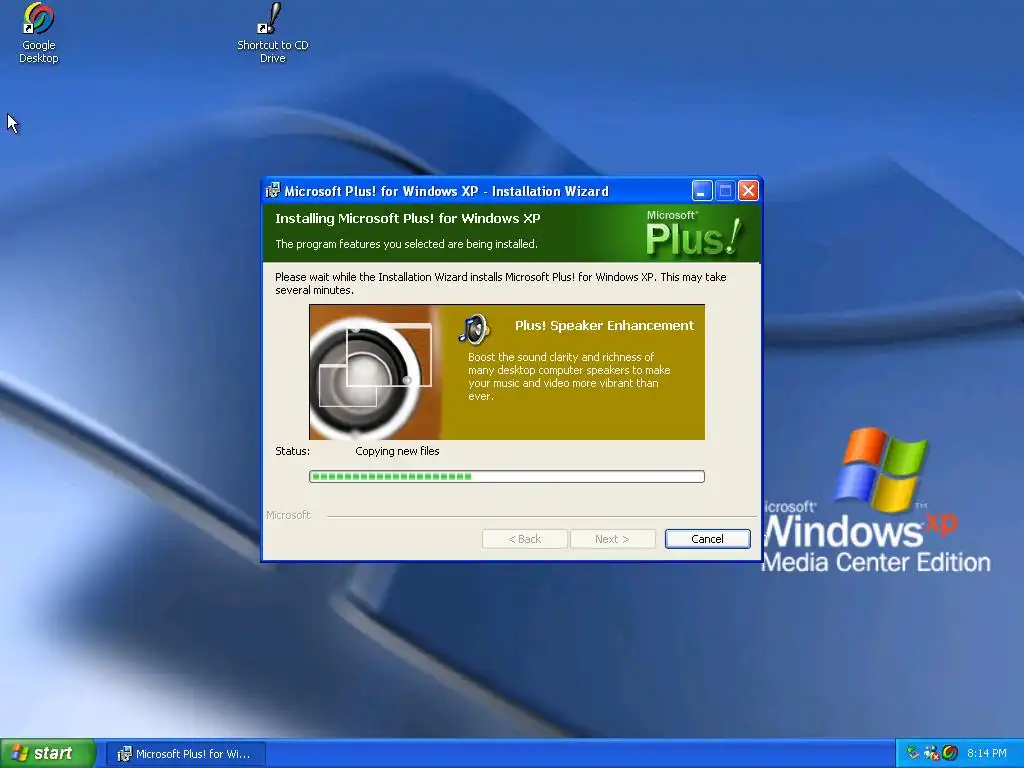The image size is (1024, 768).
Task: Select Microsoft Plus! taskbar button
Action: pyautogui.click(x=185, y=754)
